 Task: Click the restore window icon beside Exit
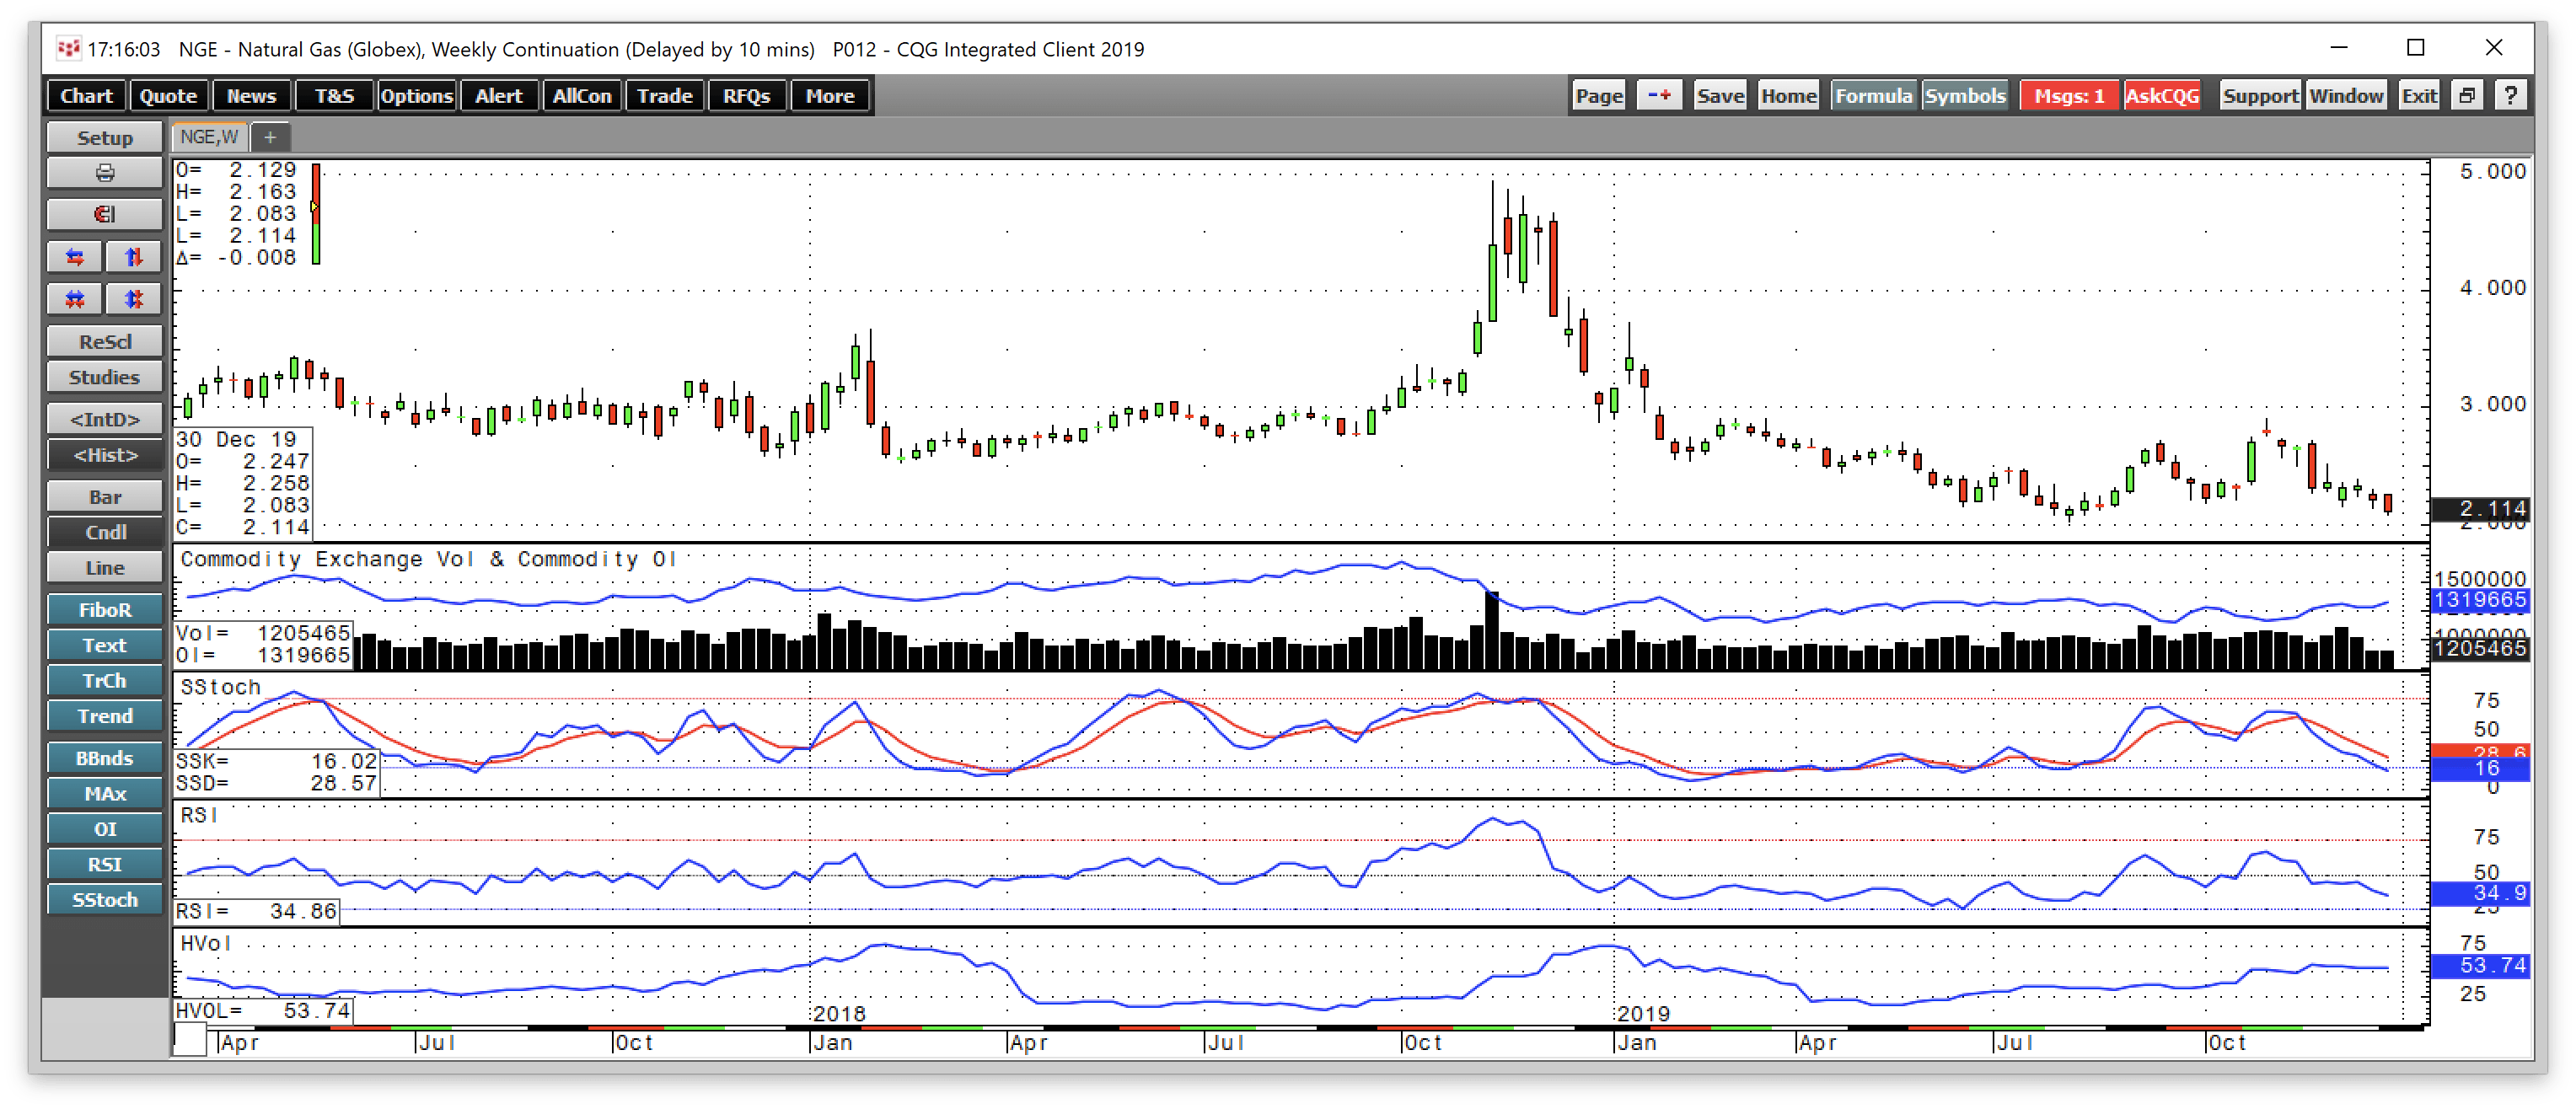click(2467, 96)
